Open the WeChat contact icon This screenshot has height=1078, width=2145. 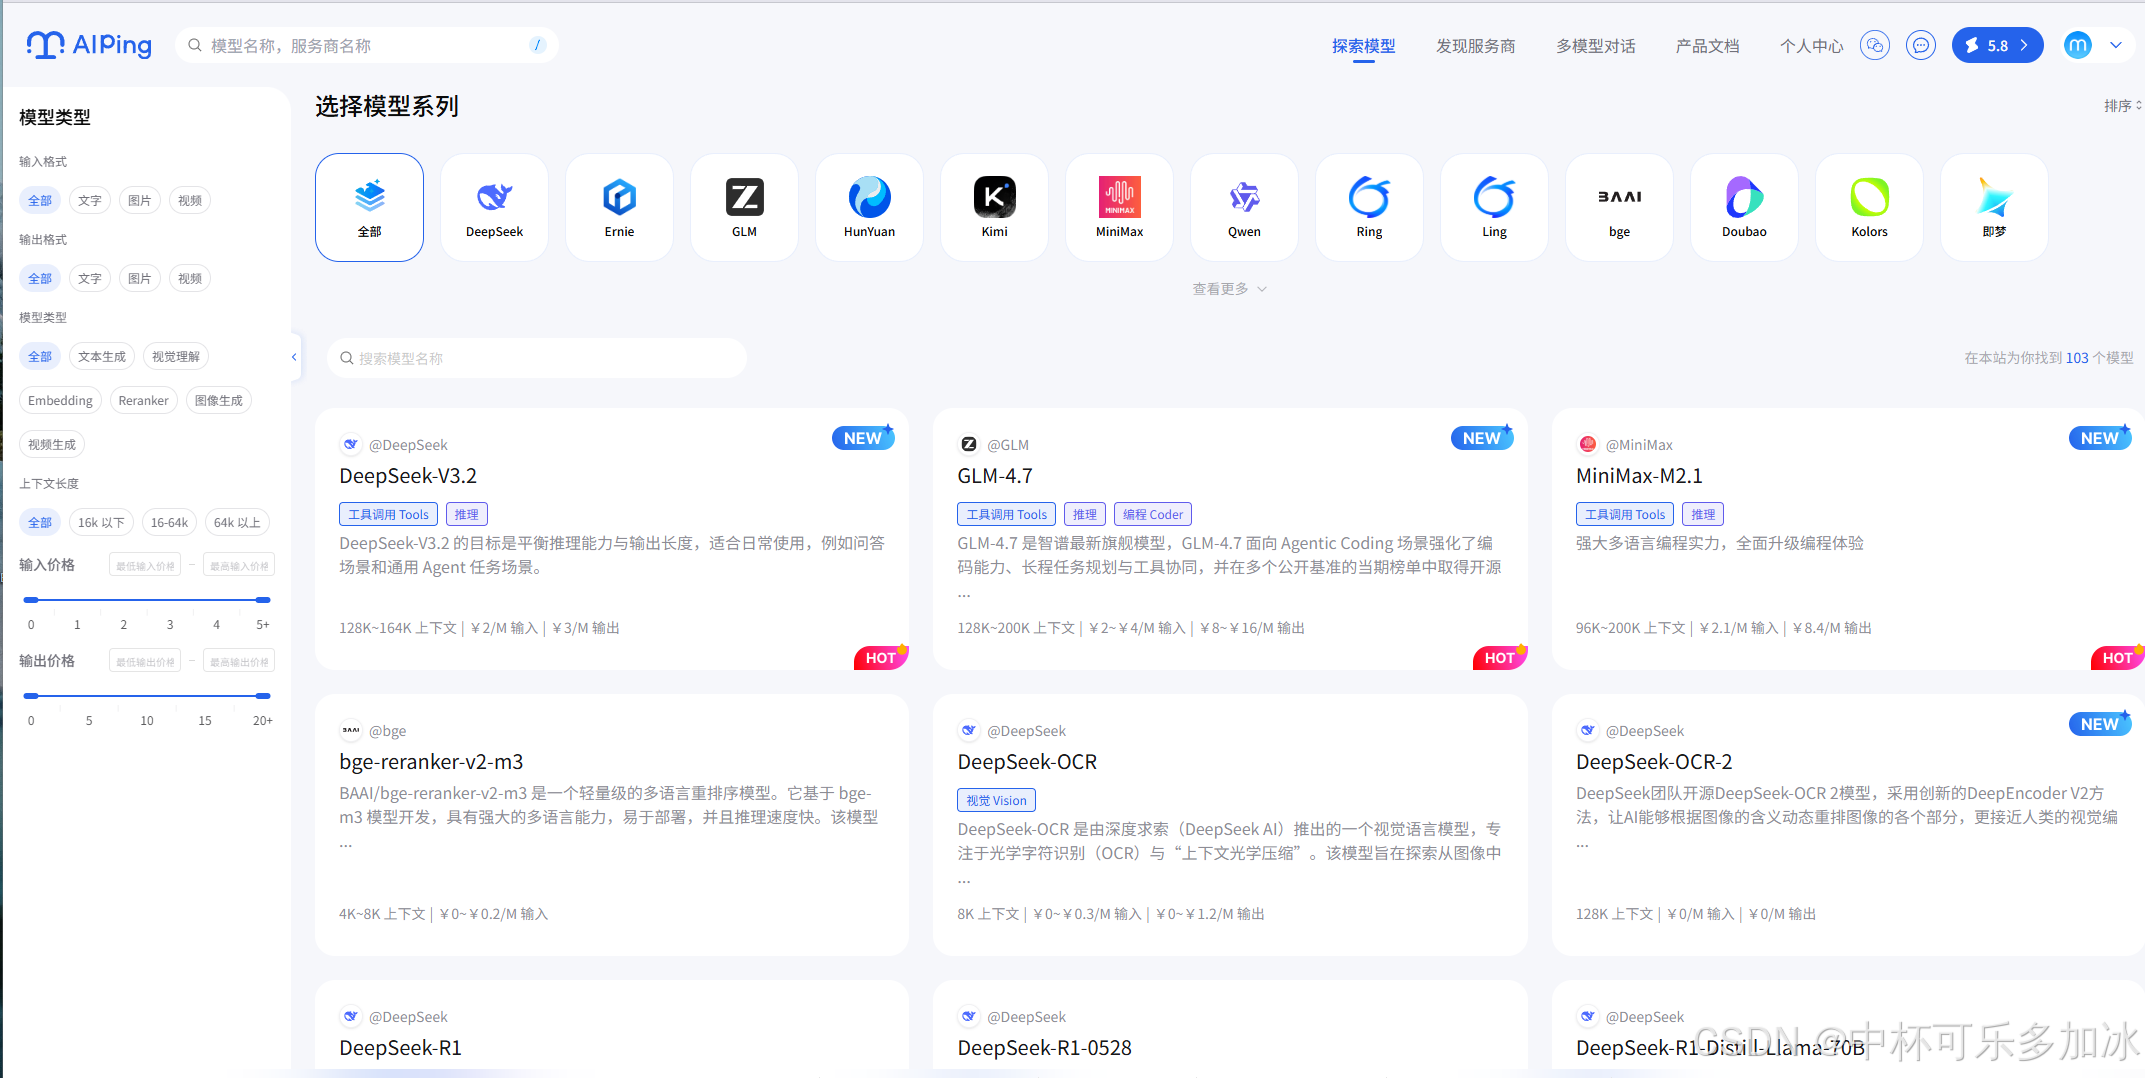point(1875,45)
